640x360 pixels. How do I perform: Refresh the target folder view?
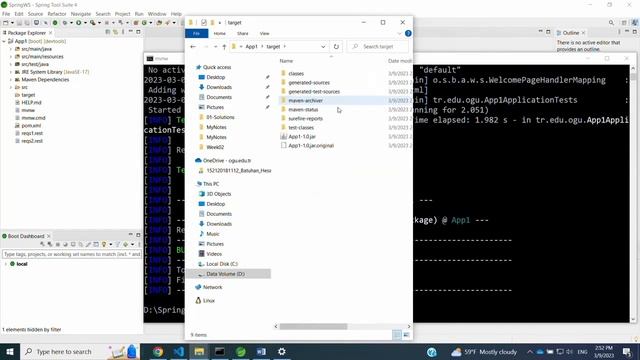336,47
